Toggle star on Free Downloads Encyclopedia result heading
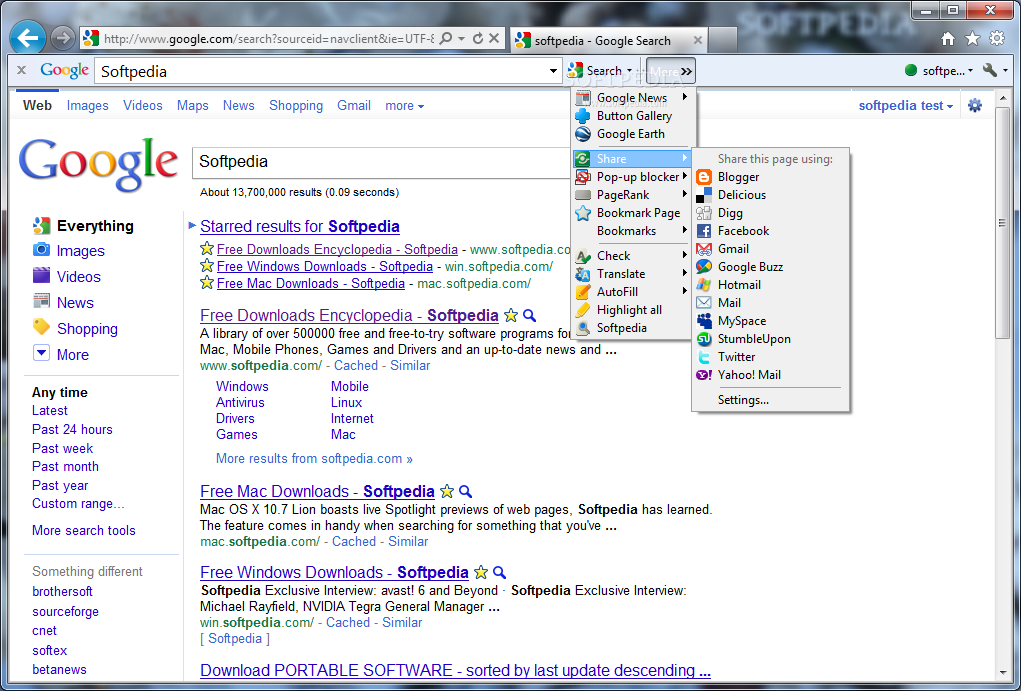1021x691 pixels. (511, 316)
